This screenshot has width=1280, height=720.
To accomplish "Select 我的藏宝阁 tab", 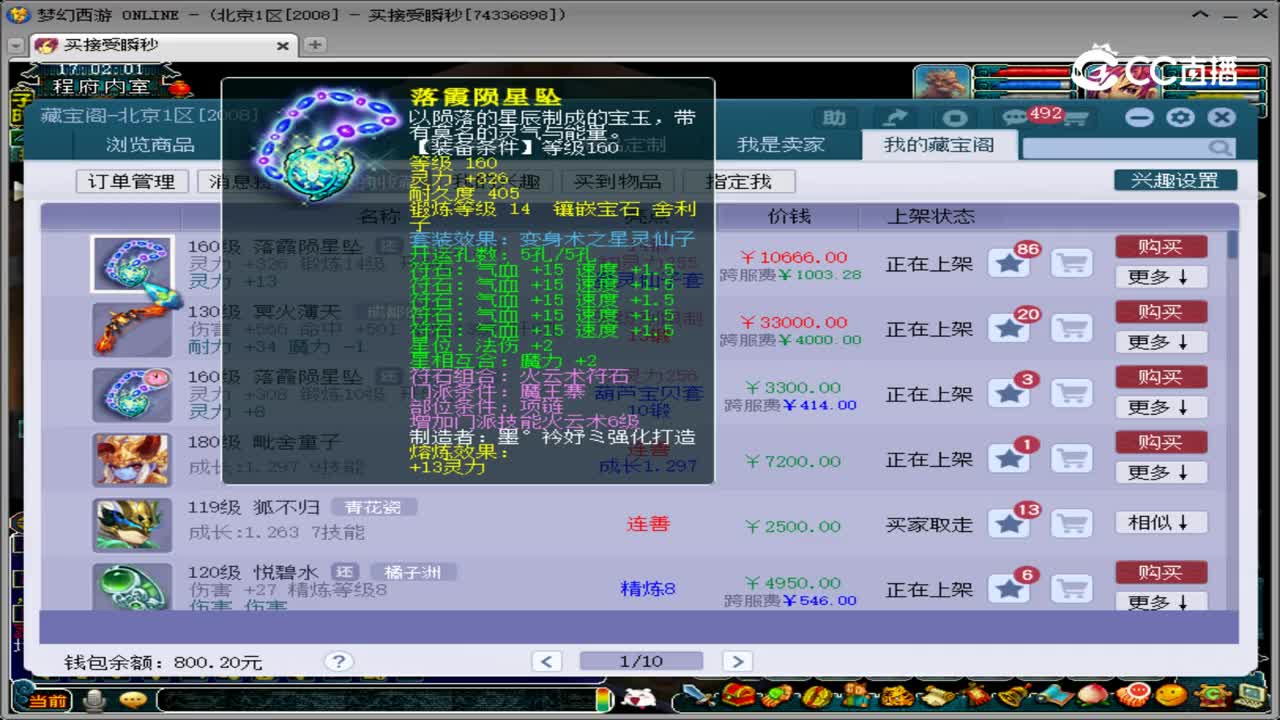I will click(939, 144).
